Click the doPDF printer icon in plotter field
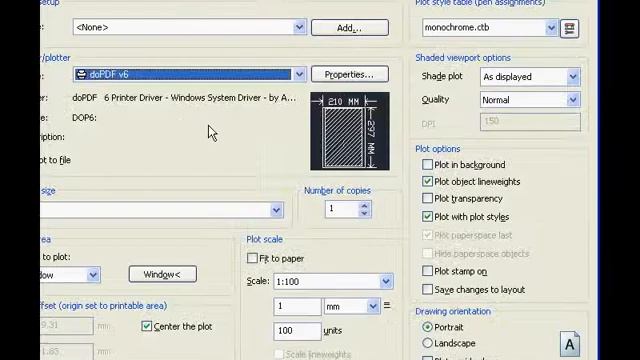Image resolution: width=640 pixels, height=360 pixels. [x=82, y=74]
